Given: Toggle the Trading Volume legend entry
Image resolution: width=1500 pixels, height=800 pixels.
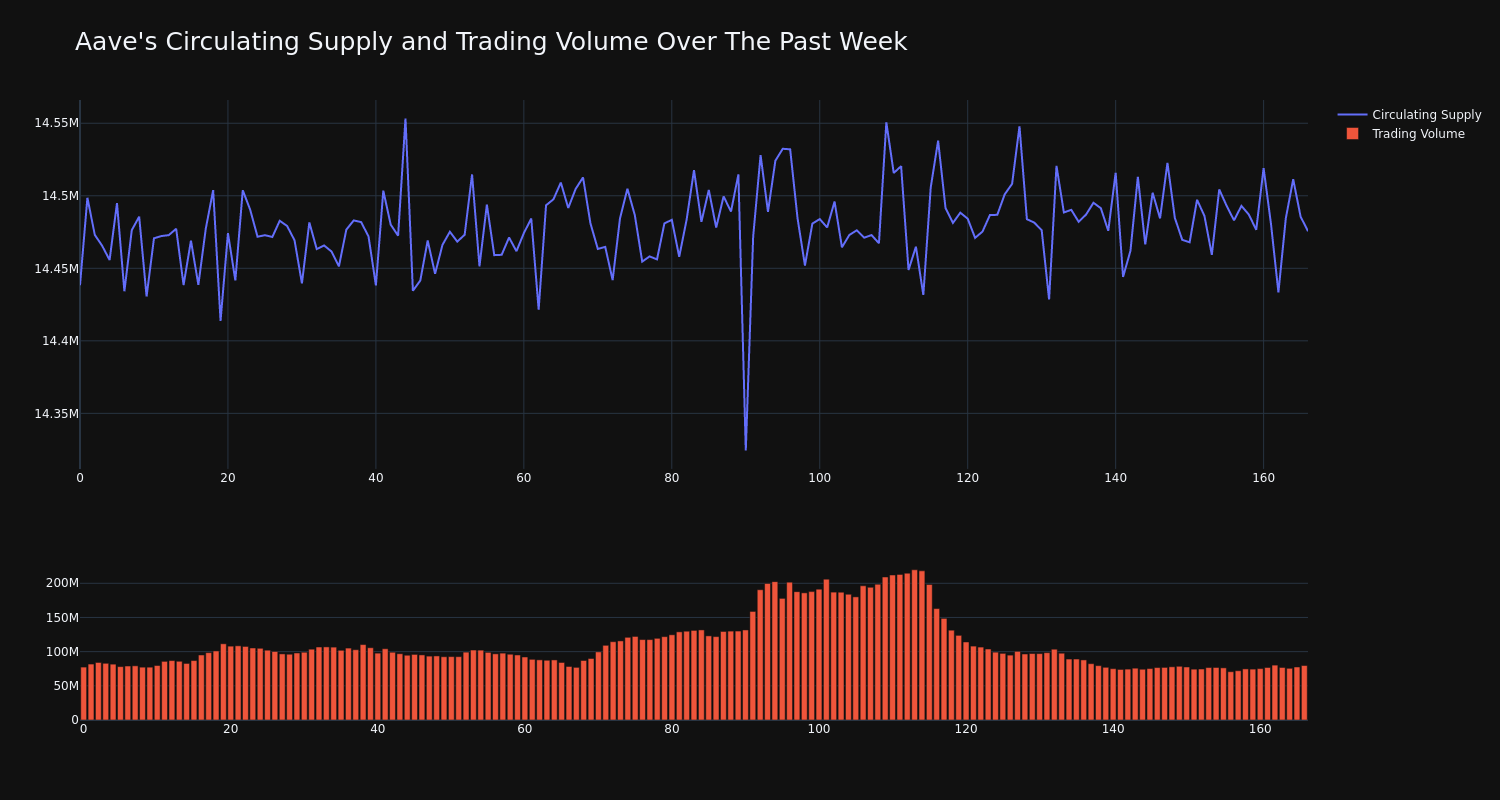Looking at the screenshot, I should (1405, 134).
